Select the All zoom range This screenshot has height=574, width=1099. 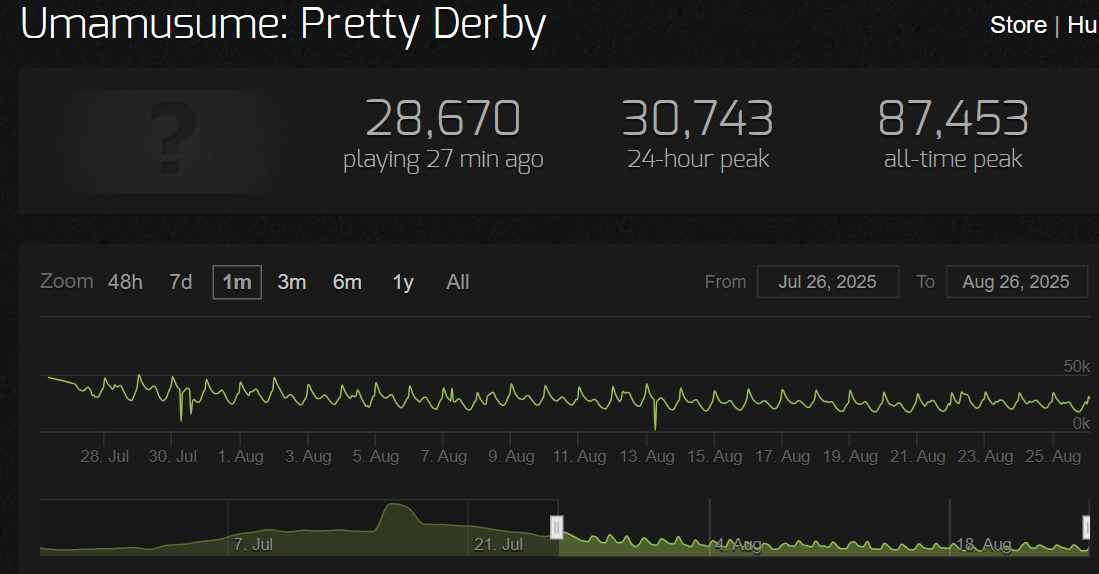click(458, 282)
